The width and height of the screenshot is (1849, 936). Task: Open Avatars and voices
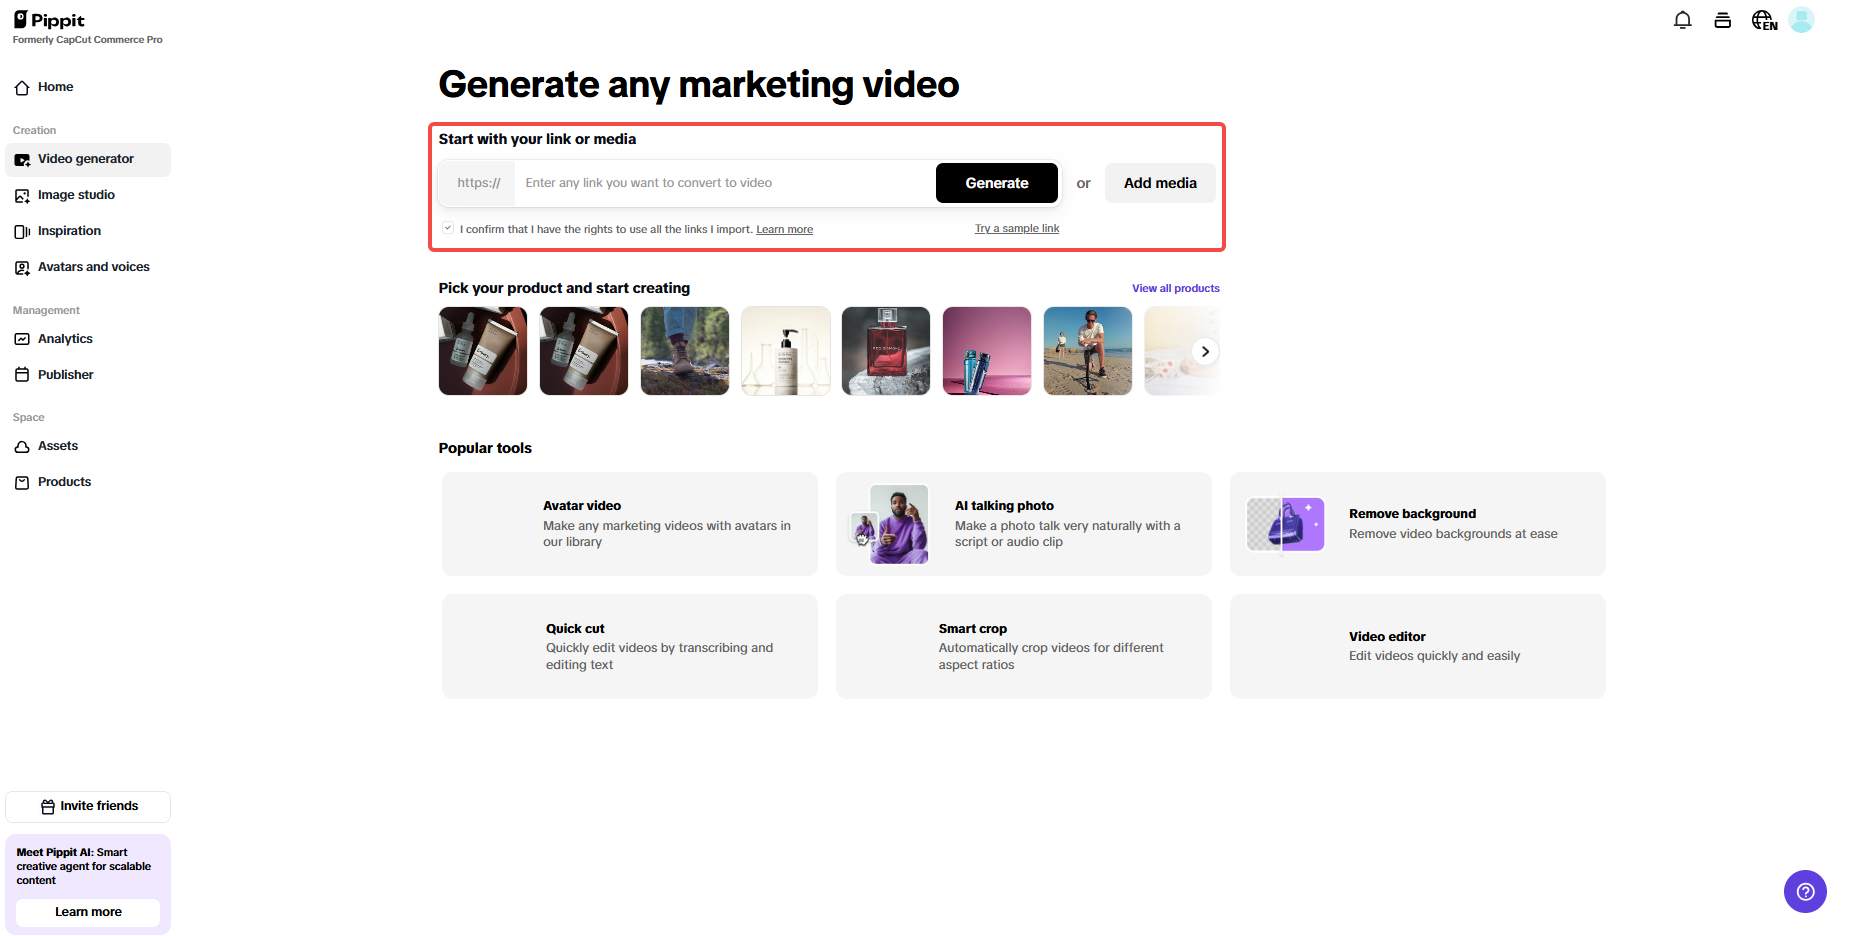[x=93, y=267]
